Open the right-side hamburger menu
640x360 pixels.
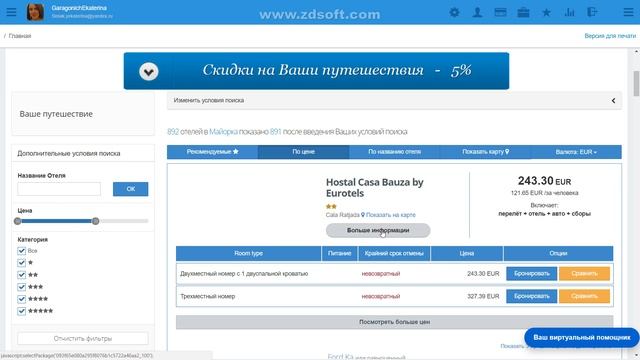tap(629, 12)
